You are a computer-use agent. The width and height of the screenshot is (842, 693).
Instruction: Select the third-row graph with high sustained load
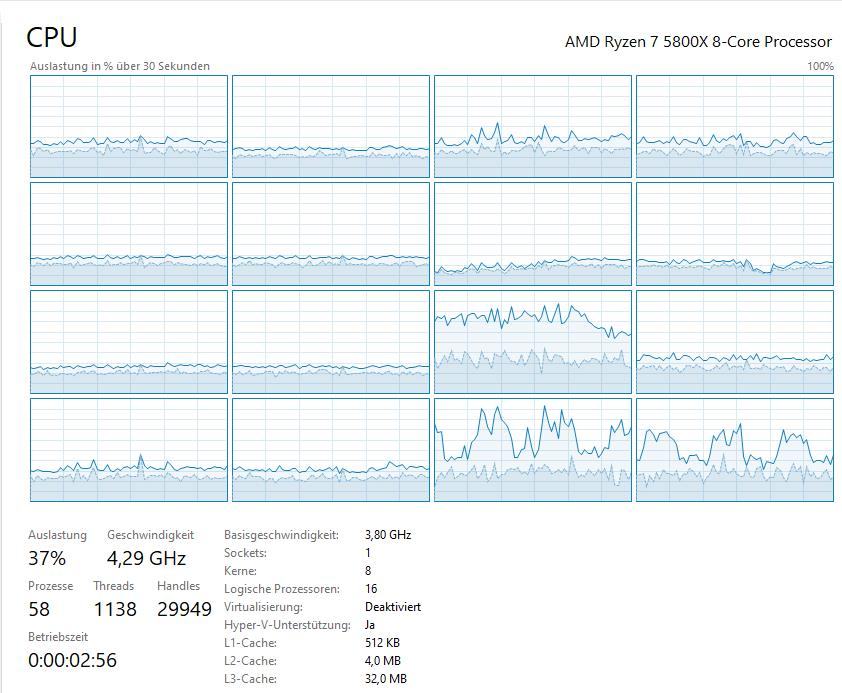(x=532, y=341)
